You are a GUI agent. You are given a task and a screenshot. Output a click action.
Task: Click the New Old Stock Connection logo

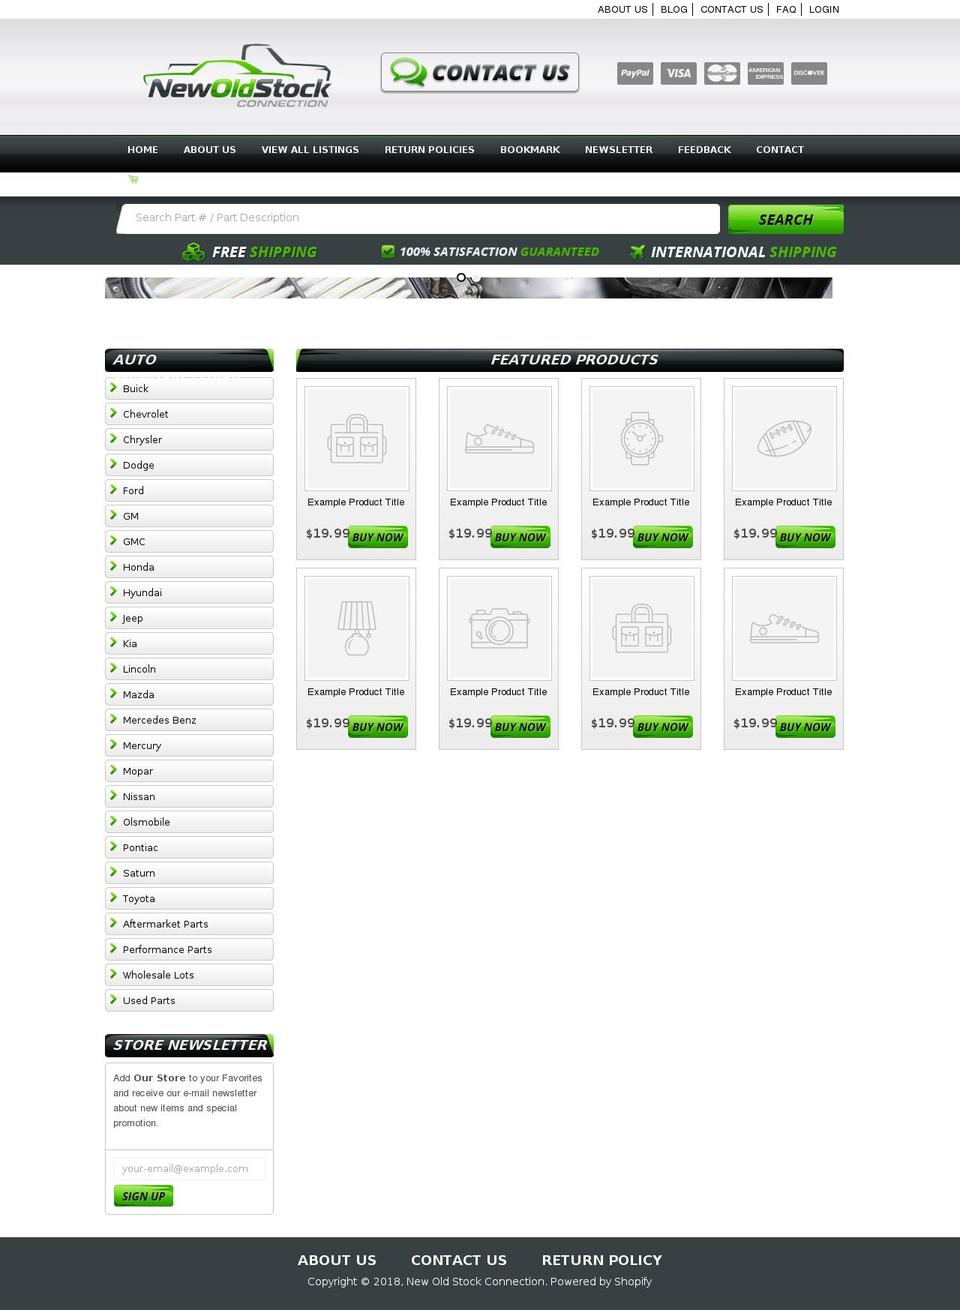pyautogui.click(x=237, y=76)
